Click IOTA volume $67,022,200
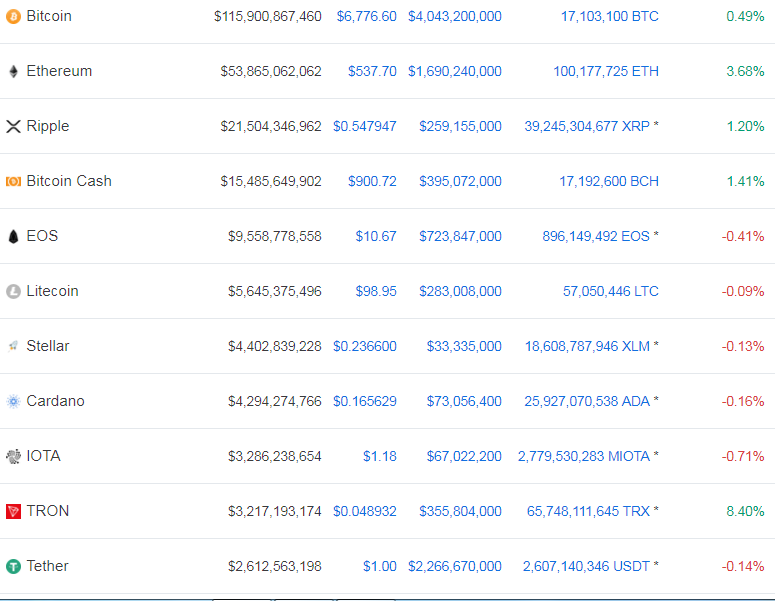This screenshot has width=775, height=601. (464, 456)
